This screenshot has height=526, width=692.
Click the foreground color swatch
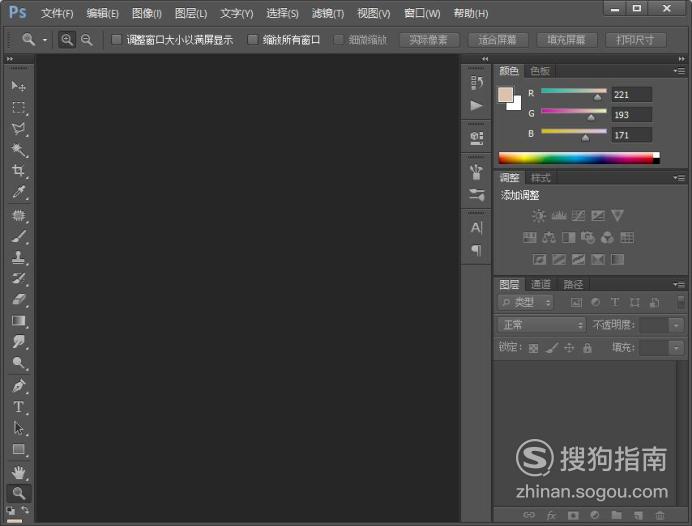click(505, 94)
